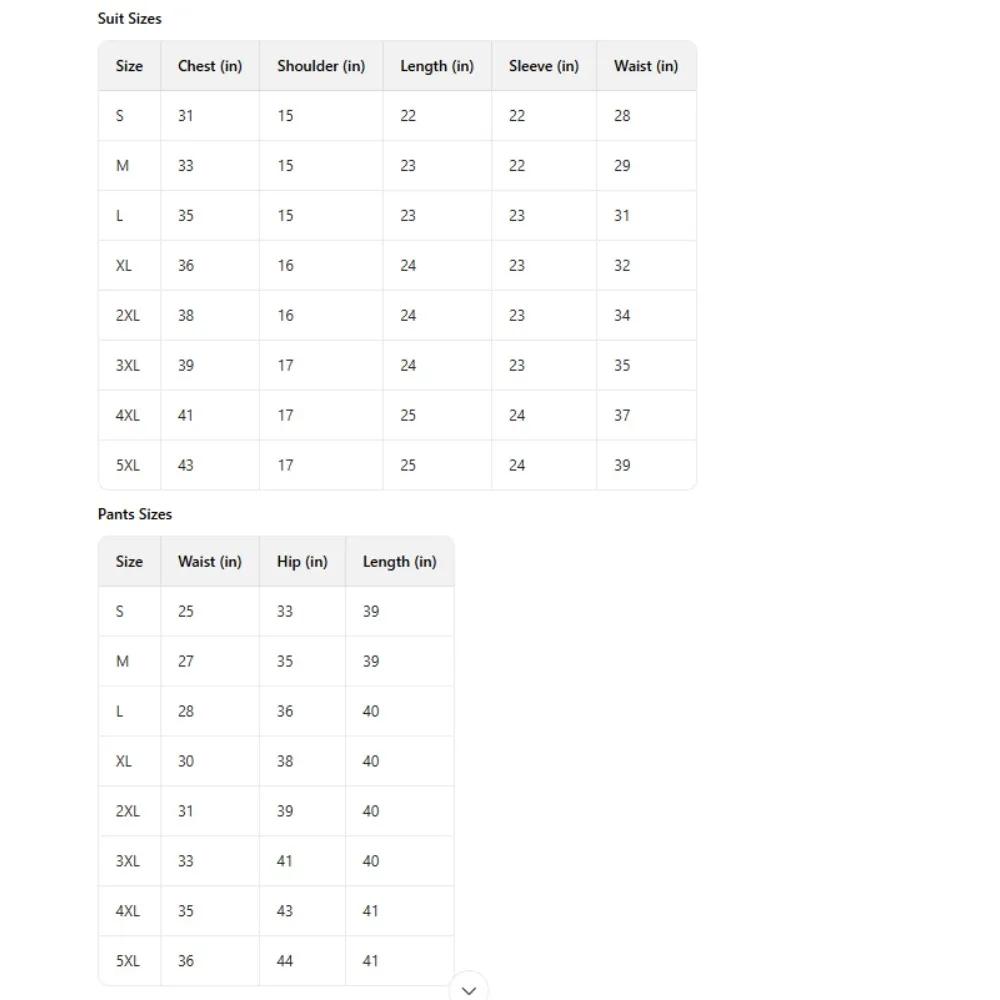Click hip value 44 in pants table
Viewport: 1000px width, 1000px height.
point(285,960)
